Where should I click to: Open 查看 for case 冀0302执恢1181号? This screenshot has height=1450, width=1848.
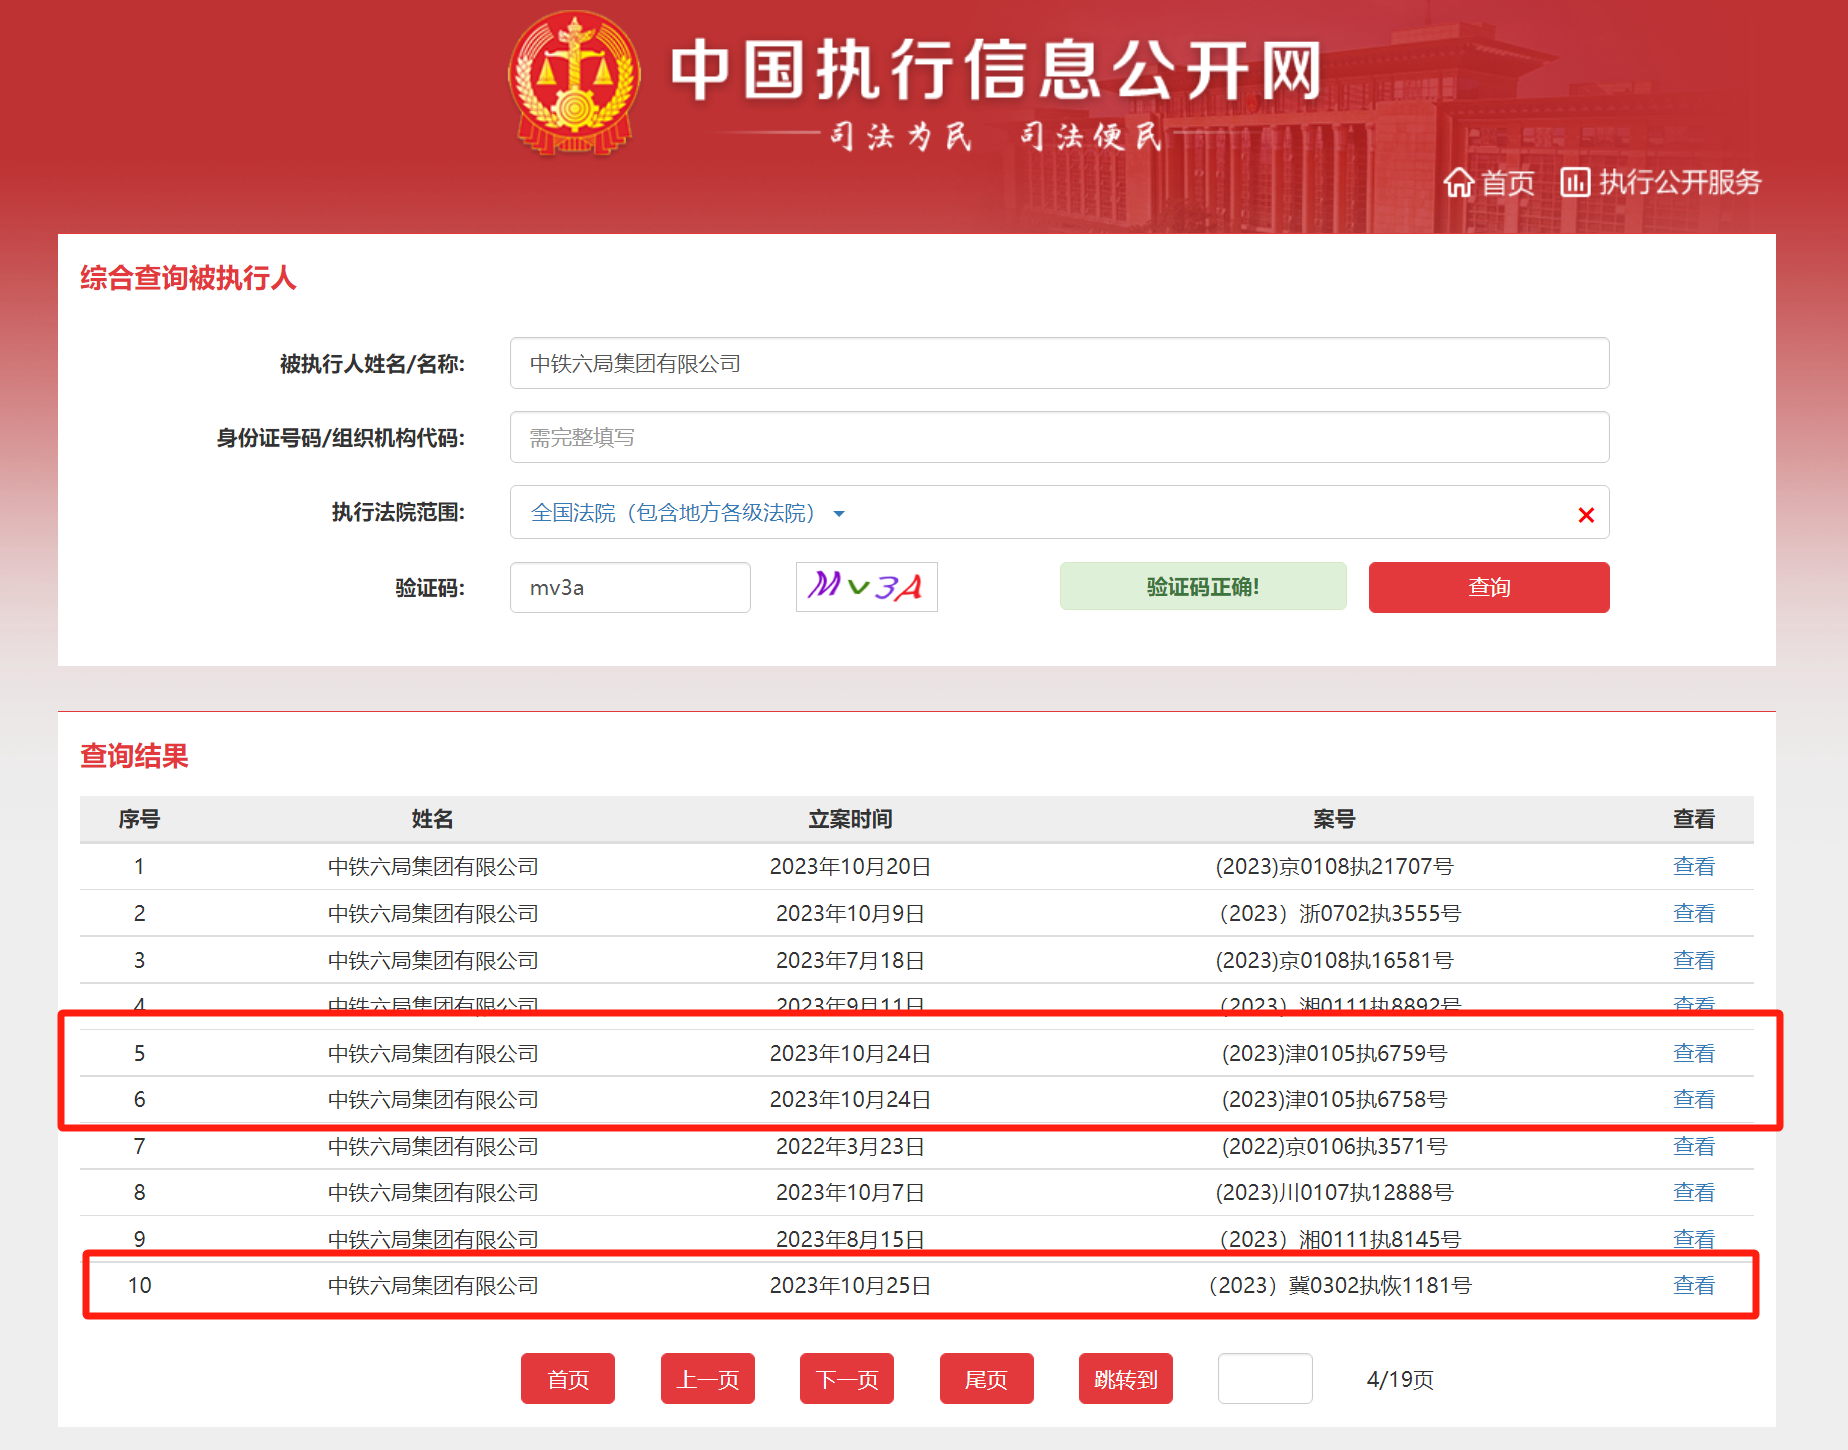[1694, 1285]
